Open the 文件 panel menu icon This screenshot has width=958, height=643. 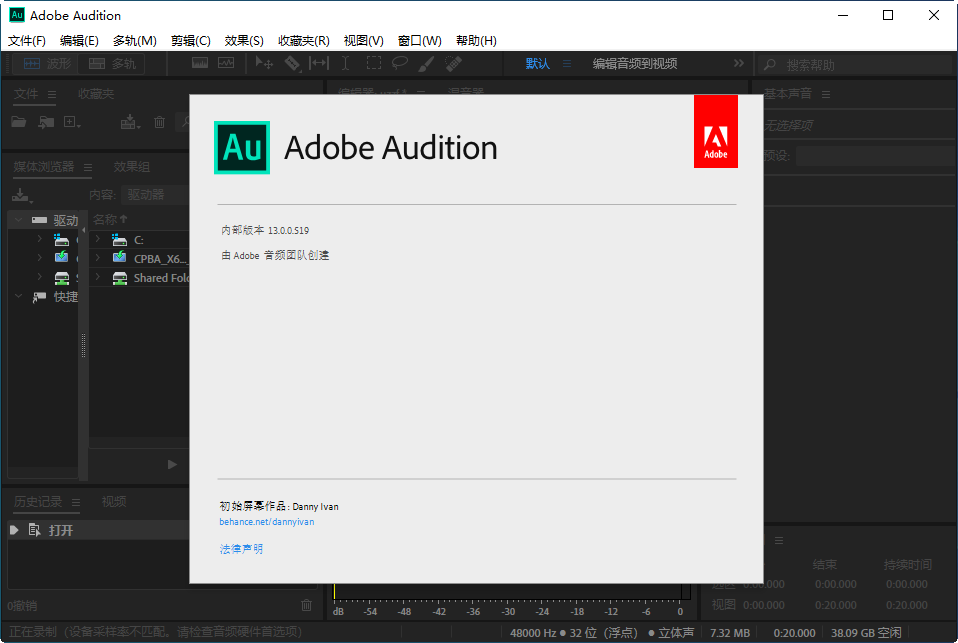click(52, 94)
